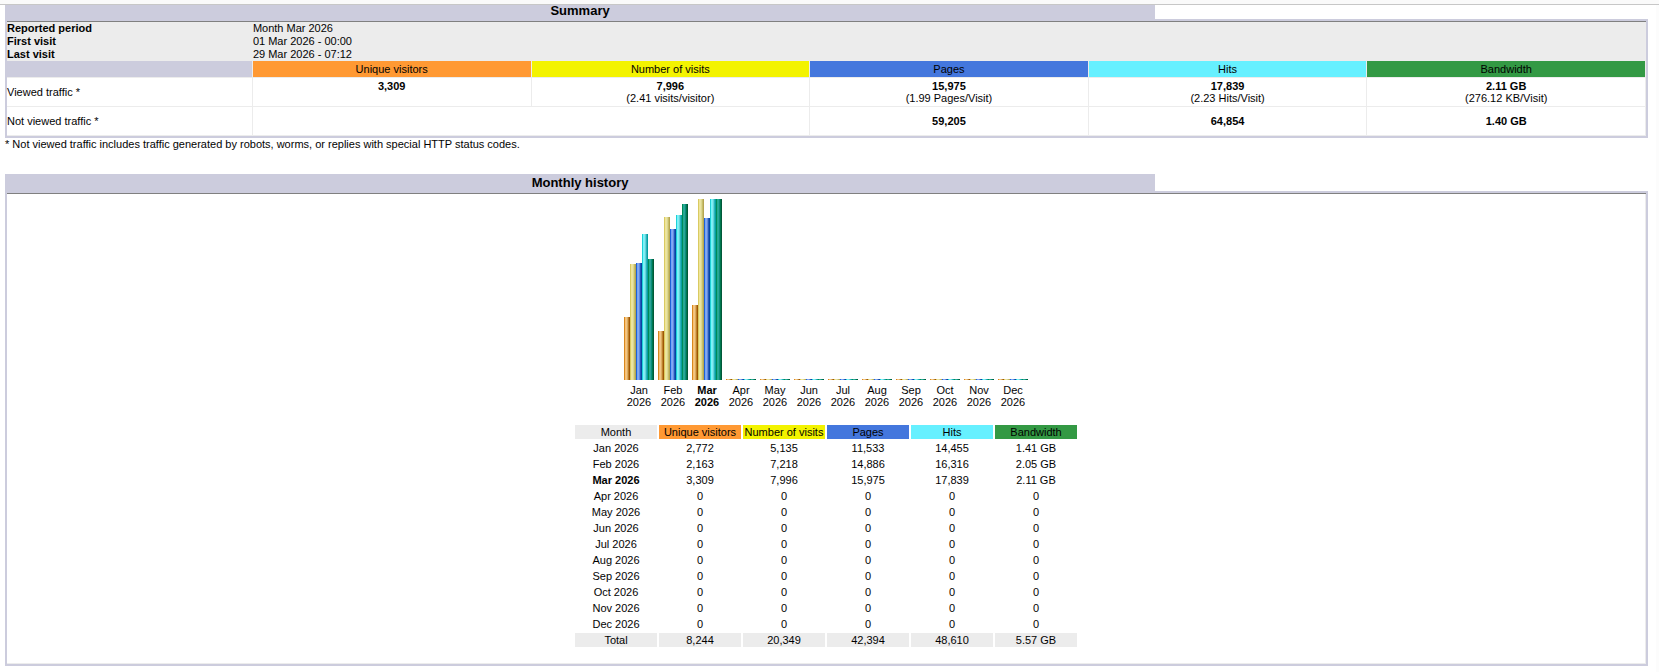Click the Dec 2026 label beneath the chart
Screen dimensions: 1659x672
(1012, 396)
